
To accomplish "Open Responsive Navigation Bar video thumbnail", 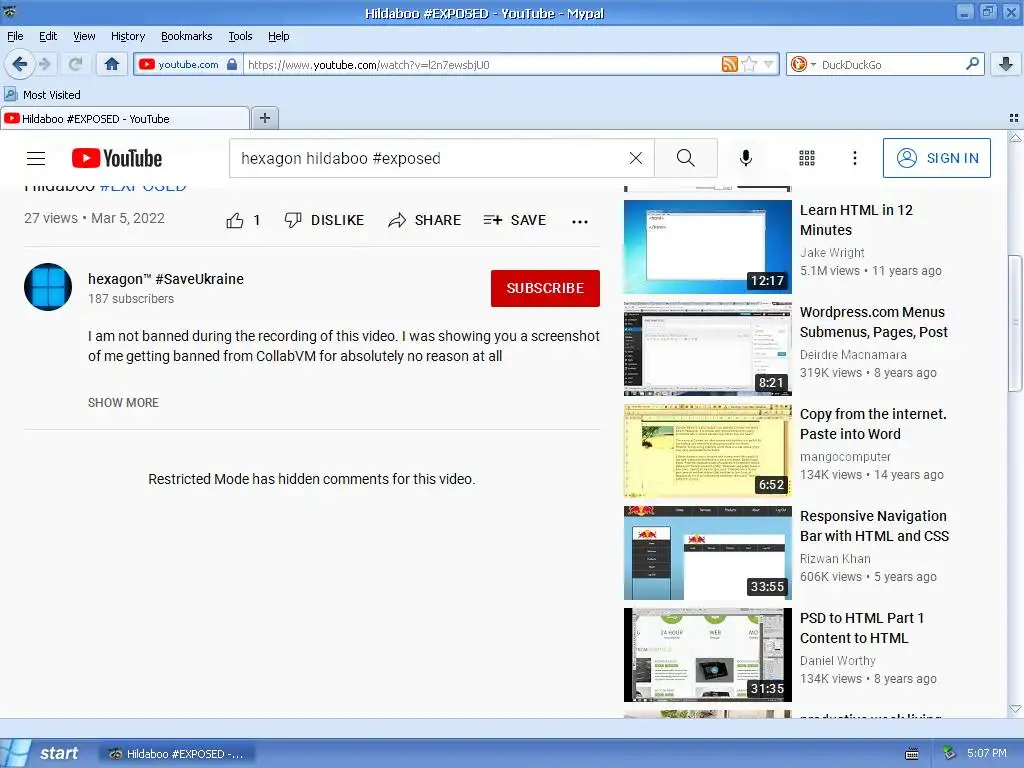I will (708, 552).
